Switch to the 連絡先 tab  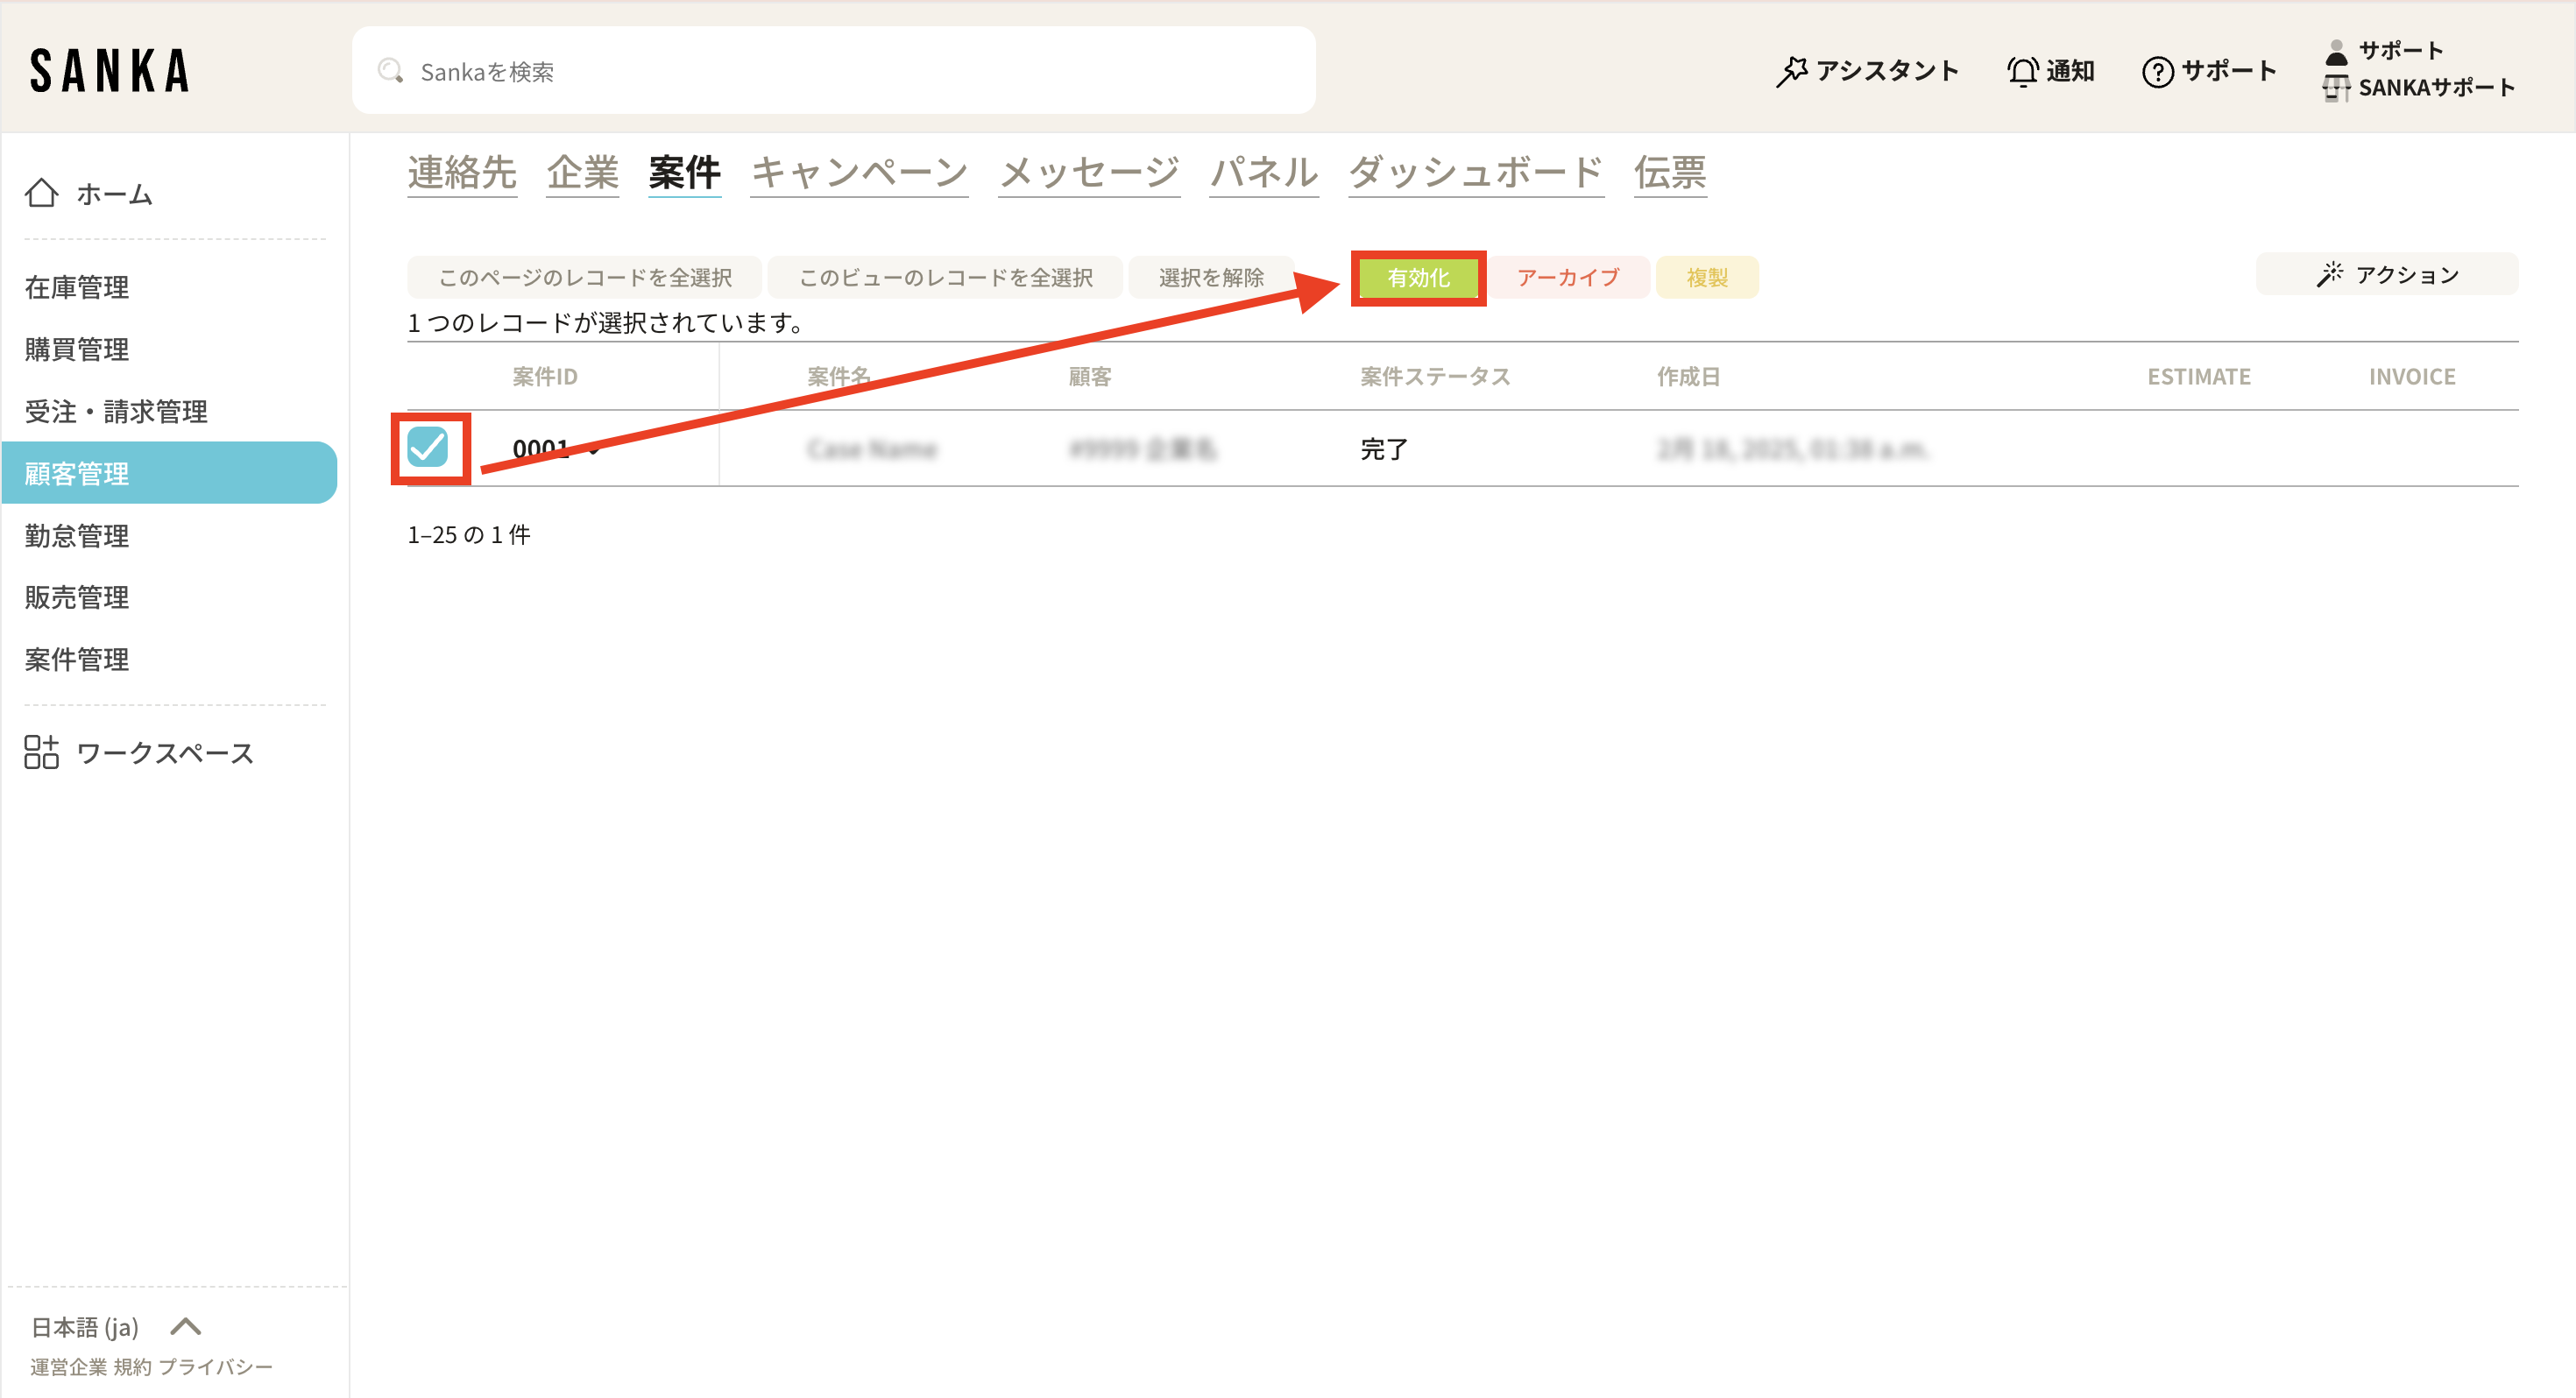(462, 172)
